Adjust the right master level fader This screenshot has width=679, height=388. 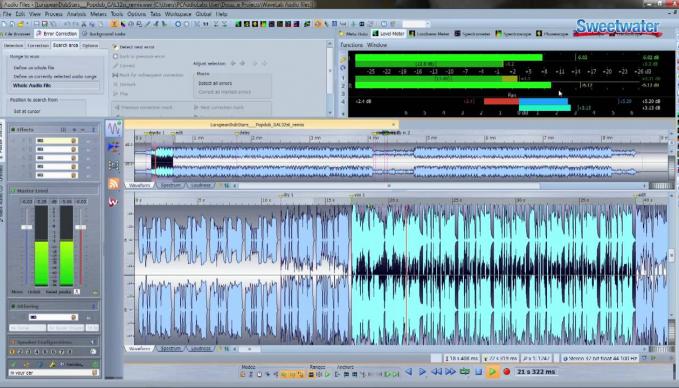click(x=81, y=227)
